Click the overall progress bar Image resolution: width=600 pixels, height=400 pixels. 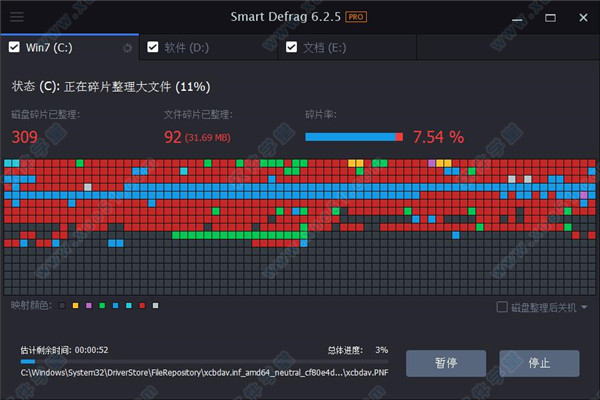coord(204,361)
